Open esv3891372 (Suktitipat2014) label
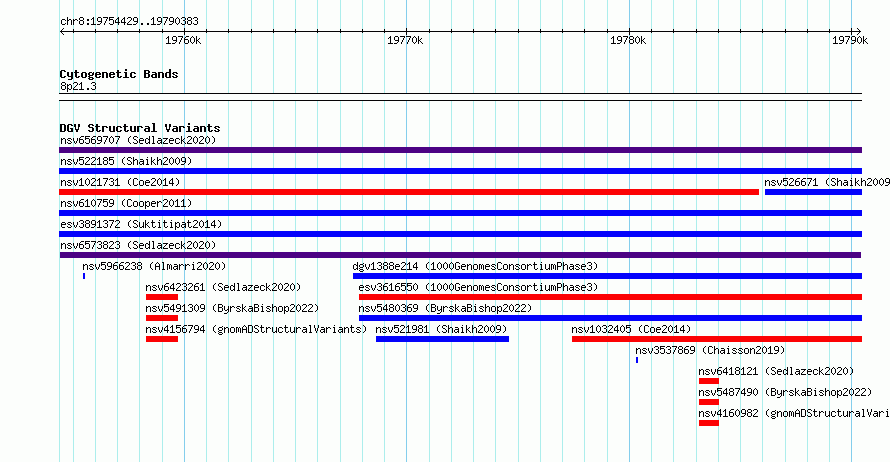The width and height of the screenshot is (890, 462). click(x=141, y=224)
